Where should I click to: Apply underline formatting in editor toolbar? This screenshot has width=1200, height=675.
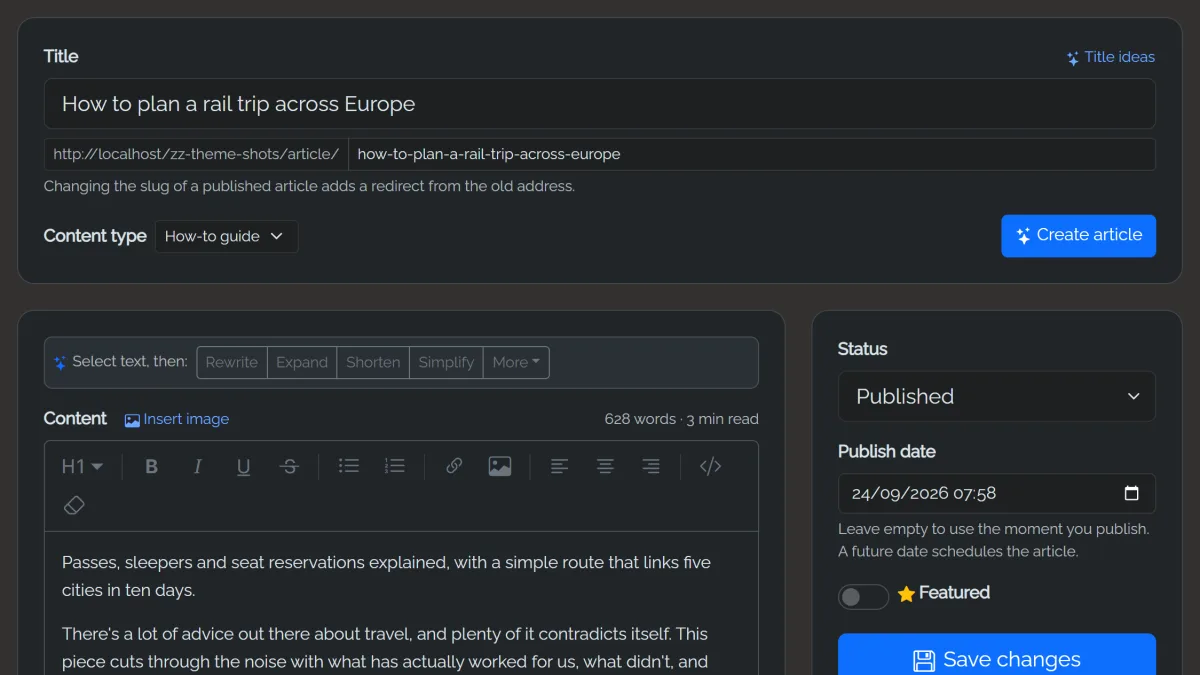pyautogui.click(x=243, y=466)
